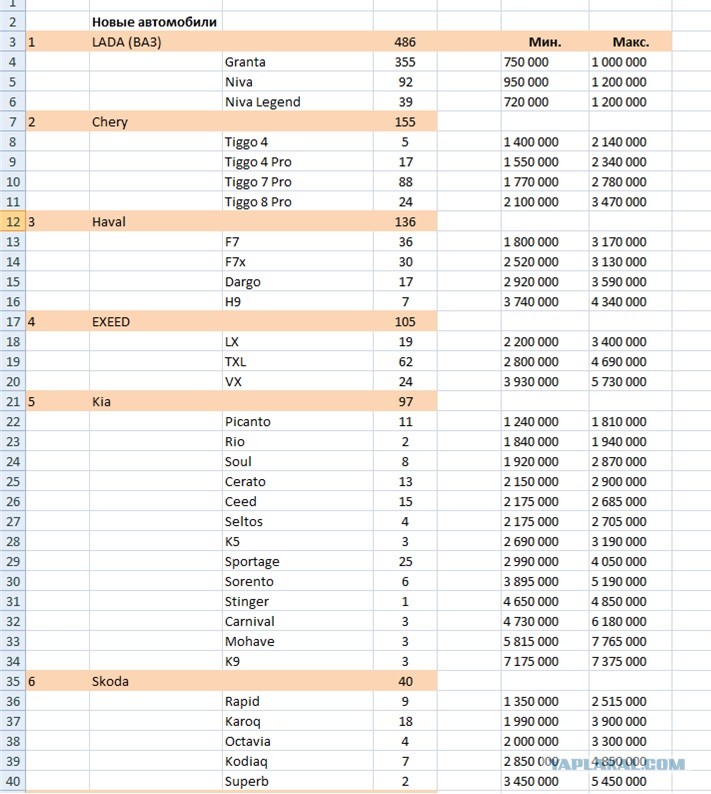
Task: Click the Kia brand cell
Action: pyautogui.click(x=155, y=402)
